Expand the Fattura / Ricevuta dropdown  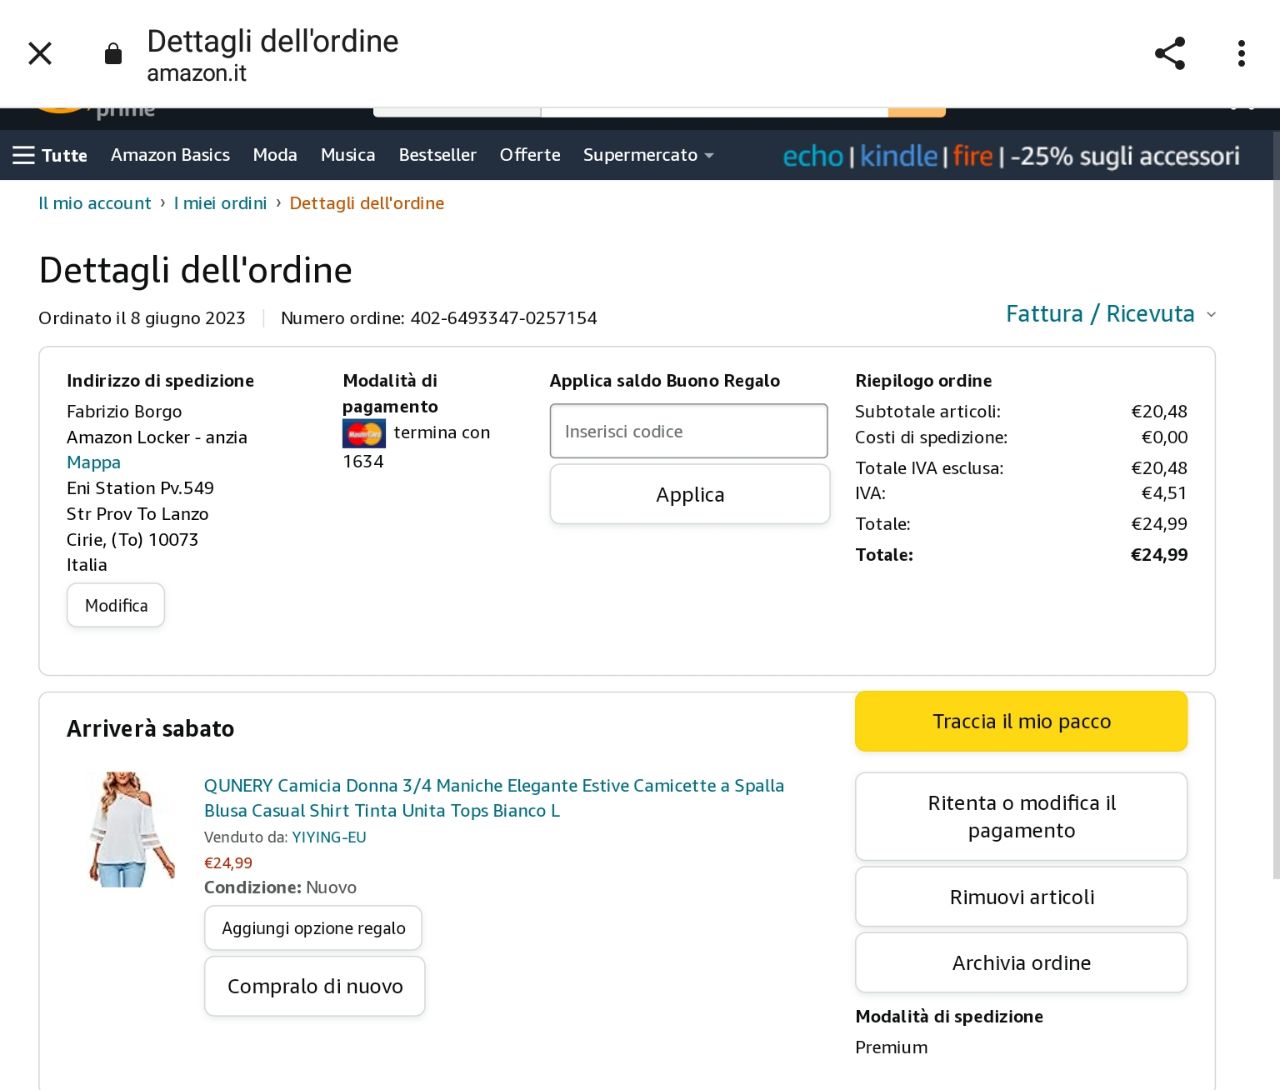(x=1110, y=314)
